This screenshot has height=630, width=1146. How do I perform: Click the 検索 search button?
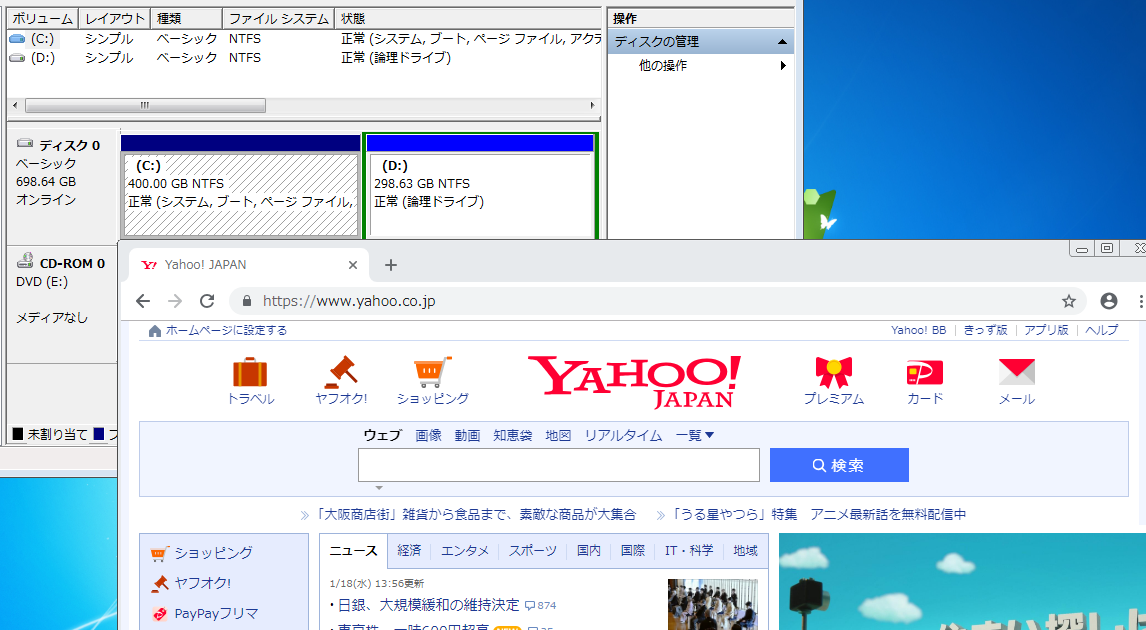[x=839, y=465]
